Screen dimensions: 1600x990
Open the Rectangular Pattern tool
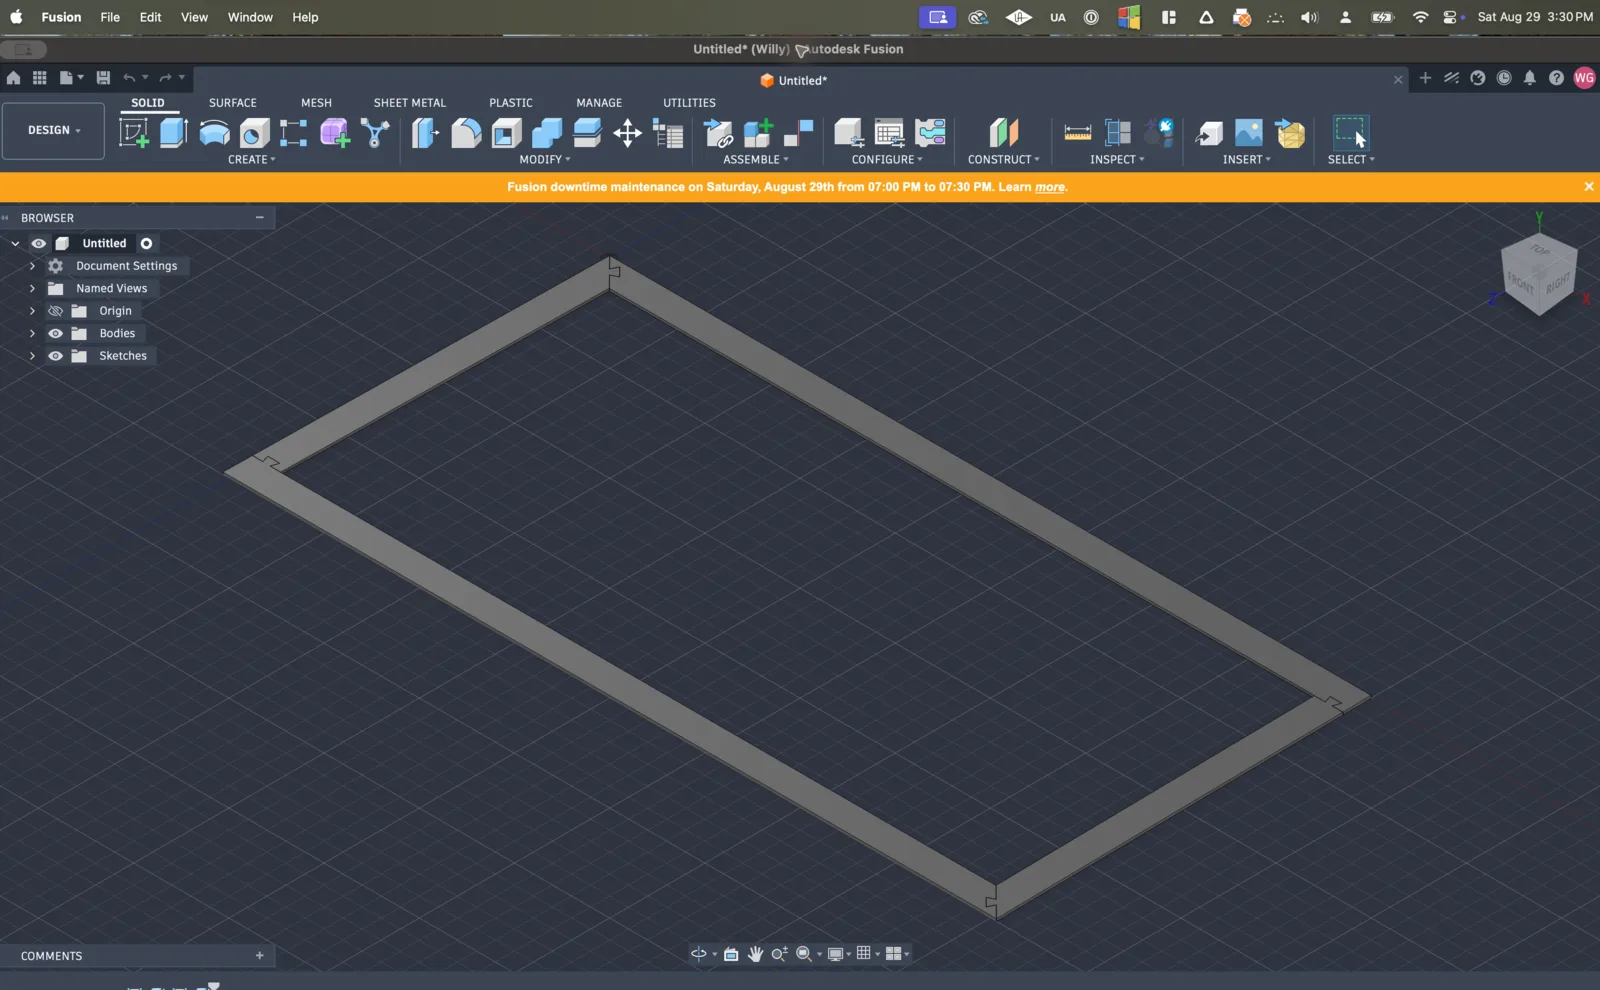coord(294,133)
